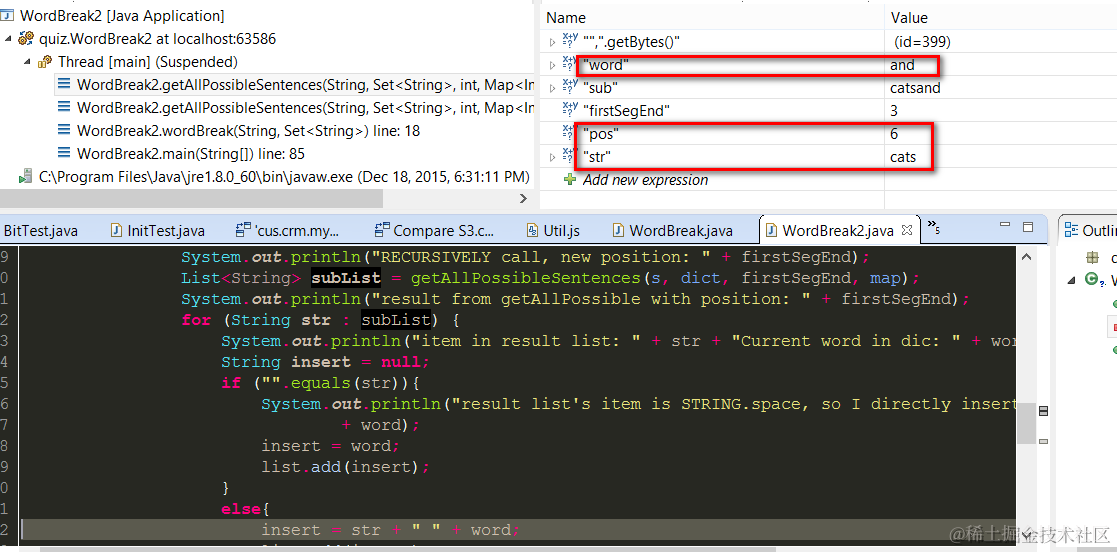The height and width of the screenshot is (552, 1117).
Task: Select the WordBreak2.main line: 85 stack frame
Action: click(191, 153)
